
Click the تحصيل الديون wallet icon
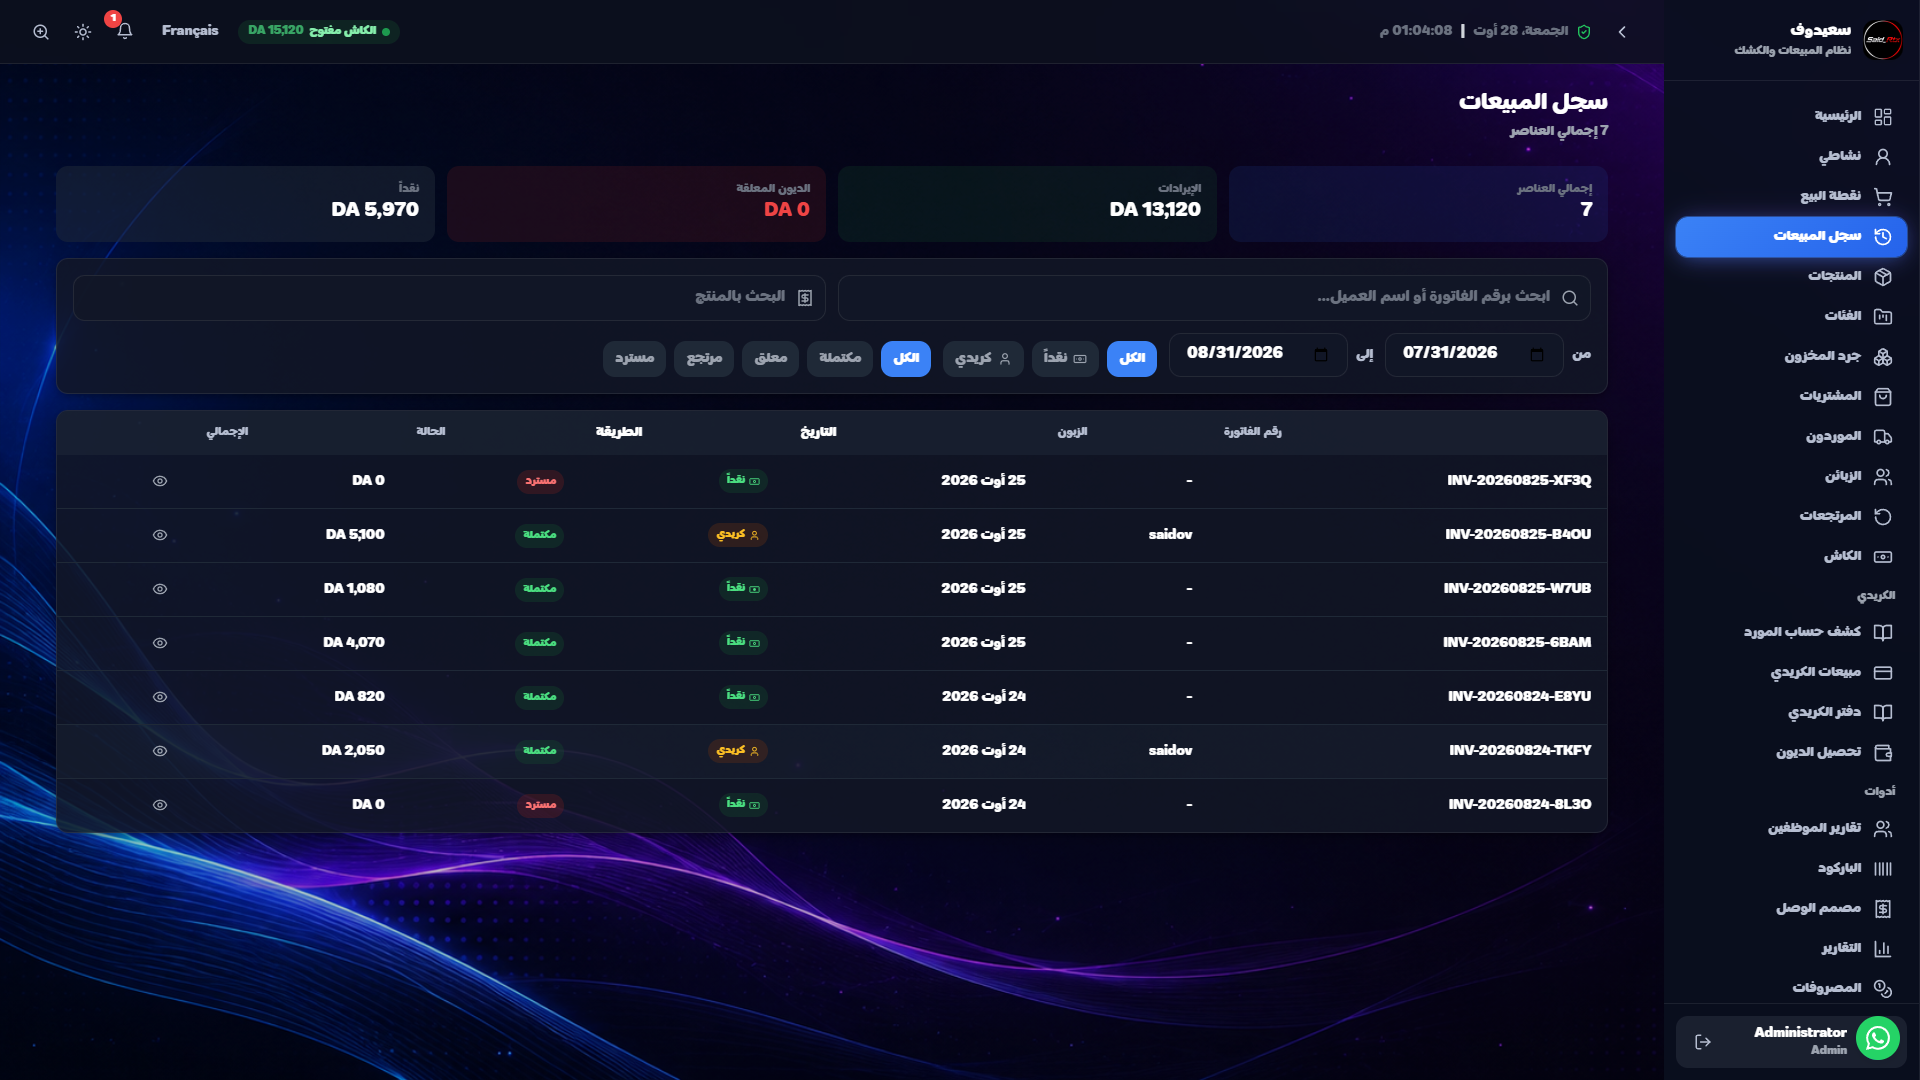(1883, 753)
